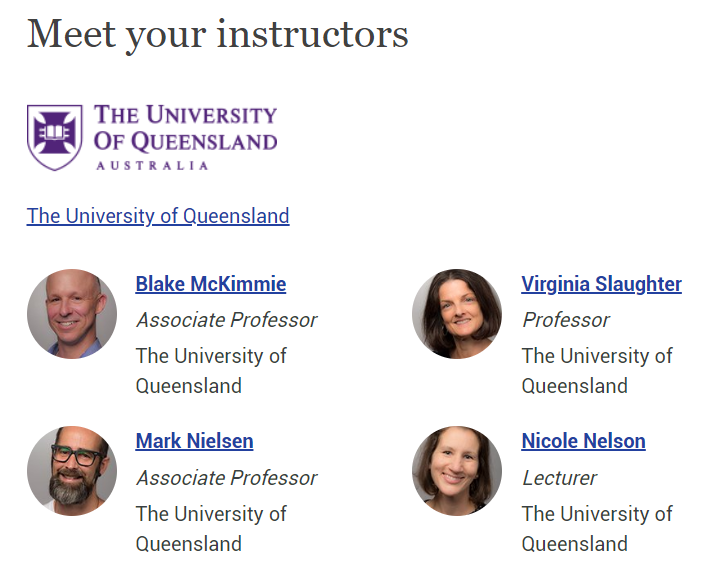Viewport: 725px width, 566px height.
Task: Click the university affiliation under Mark Nielsen
Action: [211, 529]
